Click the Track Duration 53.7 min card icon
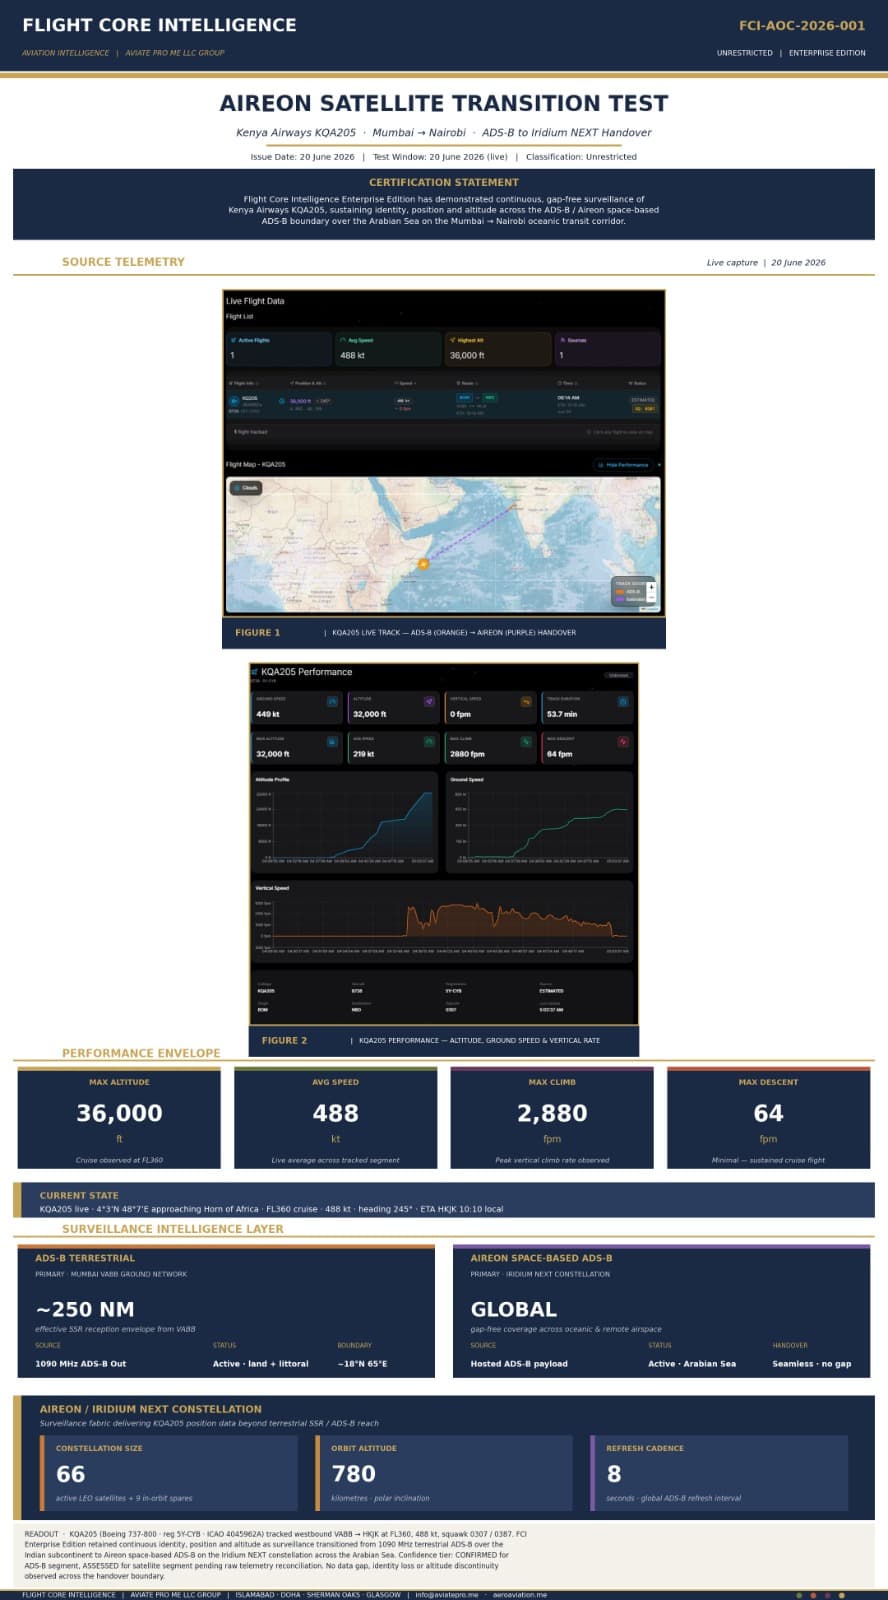The width and height of the screenshot is (888, 1600). pos(623,702)
